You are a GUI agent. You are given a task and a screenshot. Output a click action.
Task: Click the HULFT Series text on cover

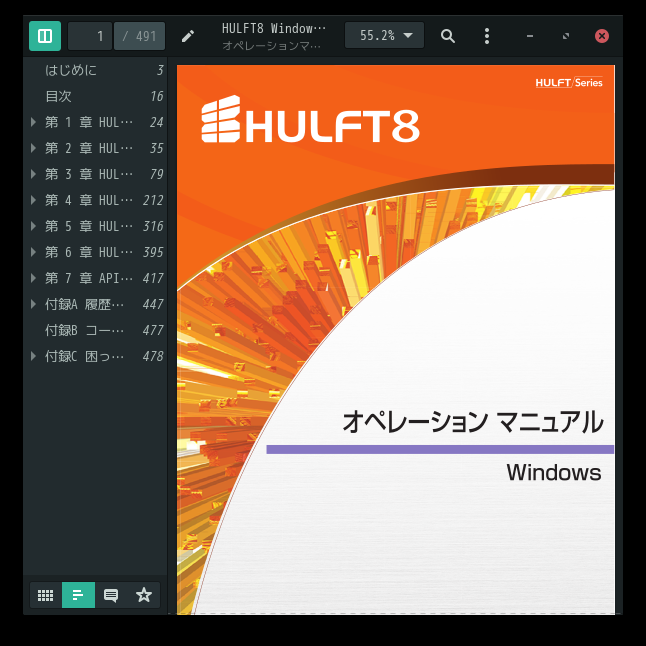569,82
